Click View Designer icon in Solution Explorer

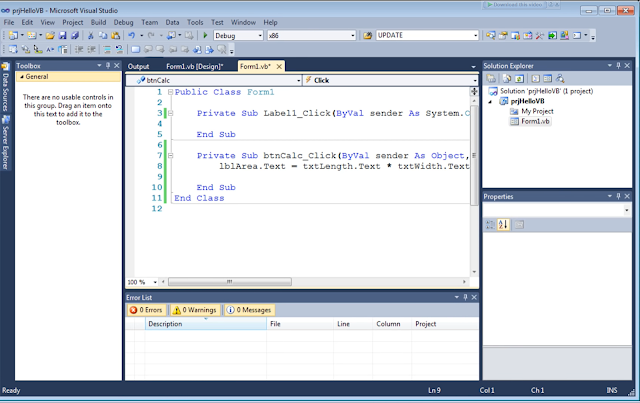pos(548,78)
